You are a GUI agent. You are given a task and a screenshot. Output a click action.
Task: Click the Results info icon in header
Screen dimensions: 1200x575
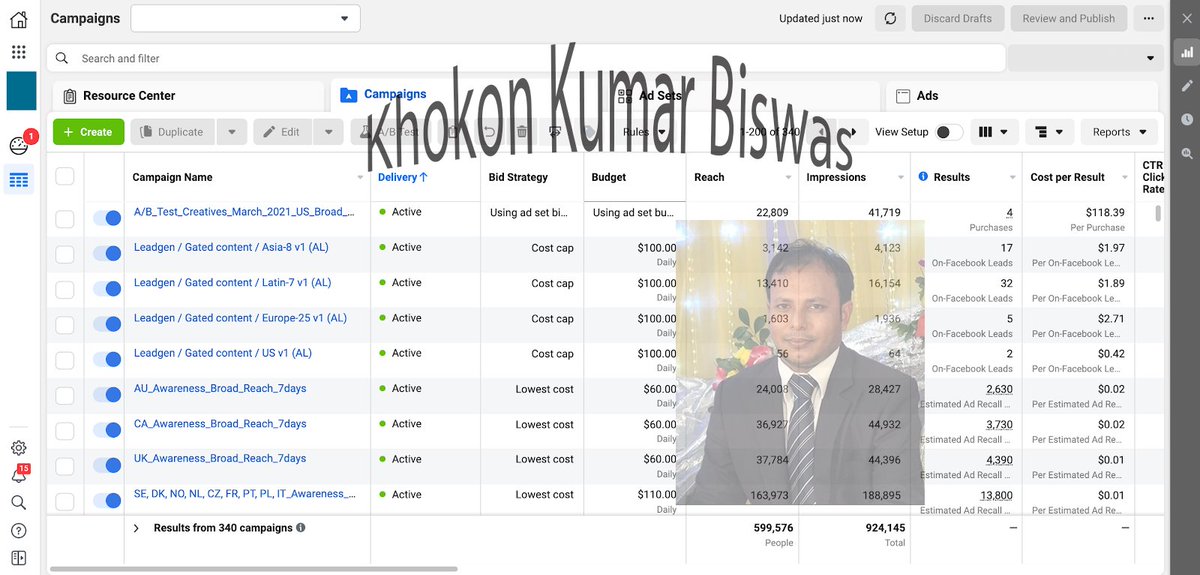click(x=923, y=177)
